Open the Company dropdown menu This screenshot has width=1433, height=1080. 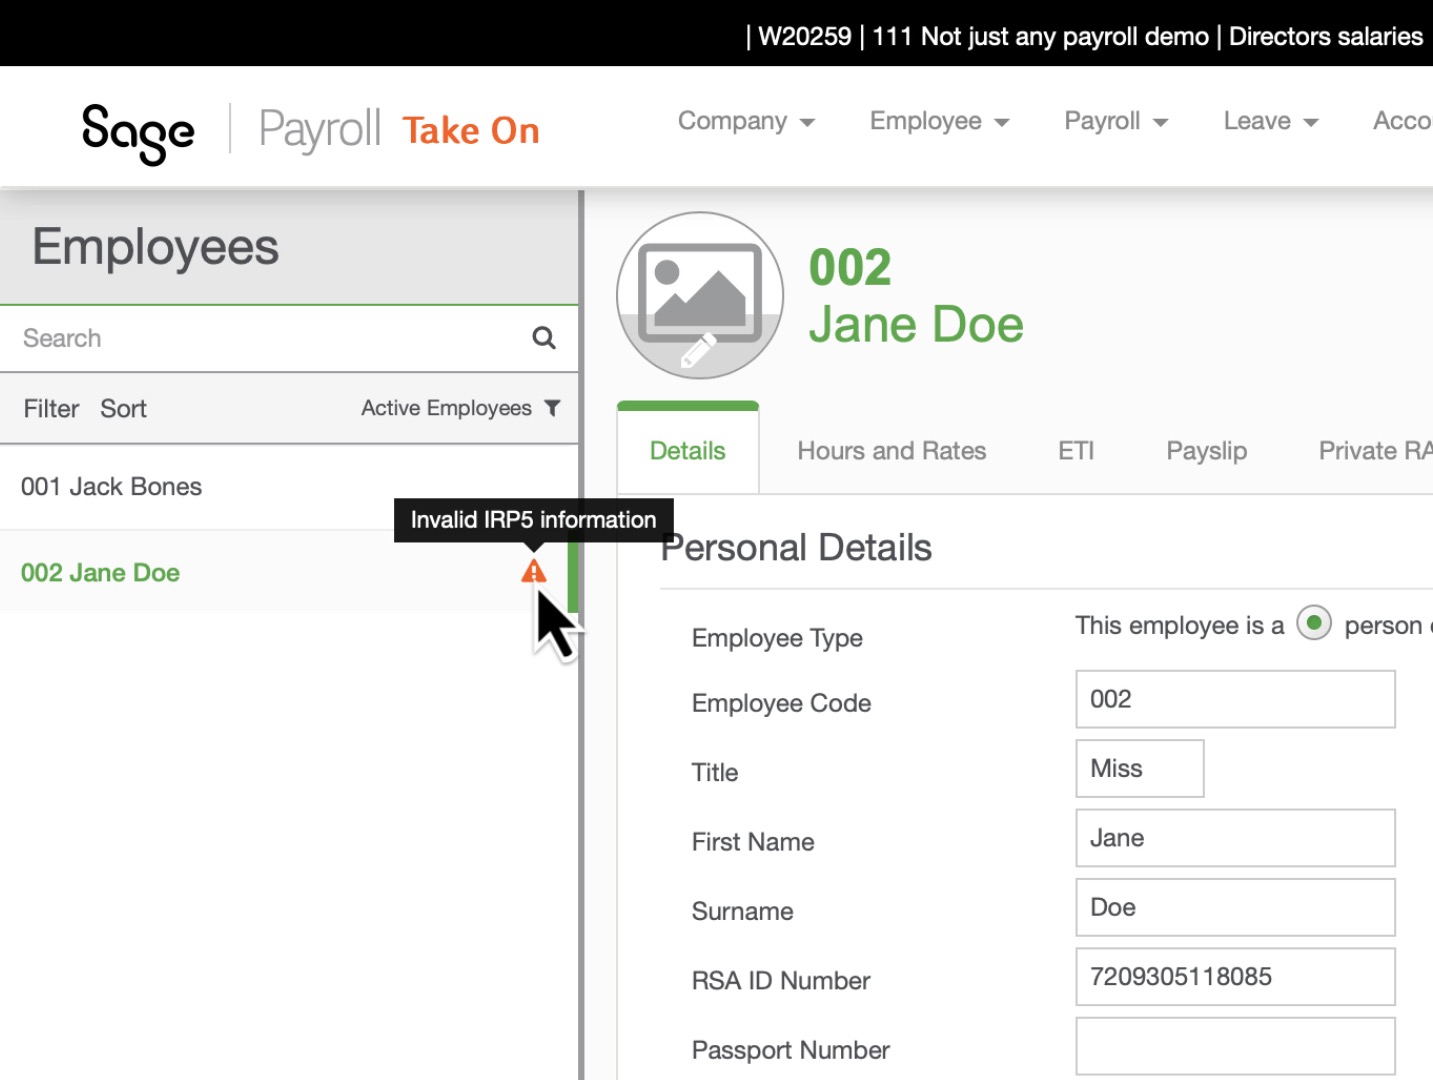click(x=745, y=121)
